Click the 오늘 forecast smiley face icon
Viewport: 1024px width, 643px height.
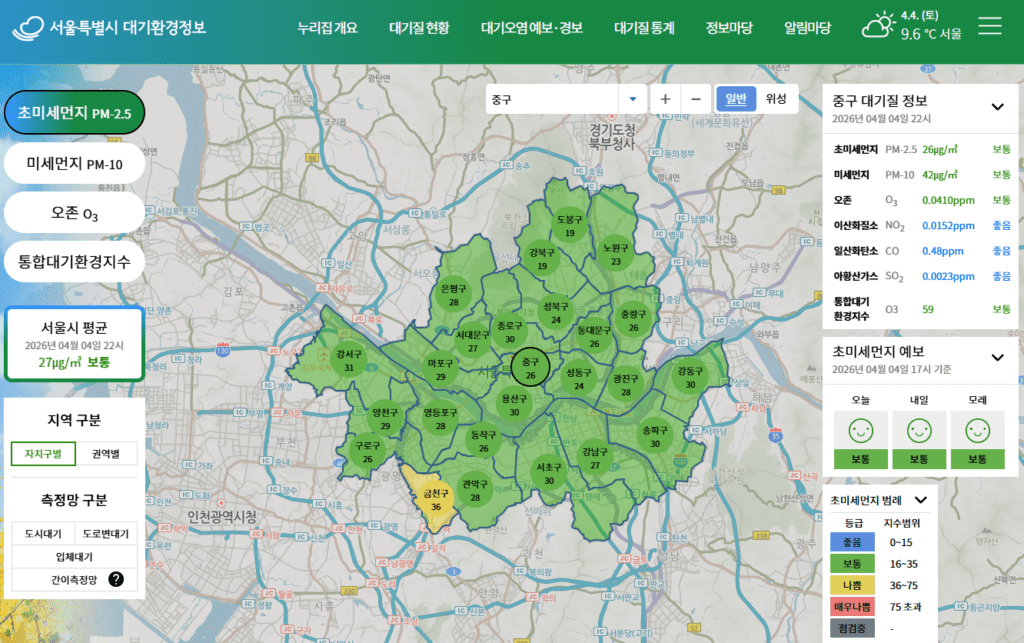pyautogui.click(x=860, y=430)
